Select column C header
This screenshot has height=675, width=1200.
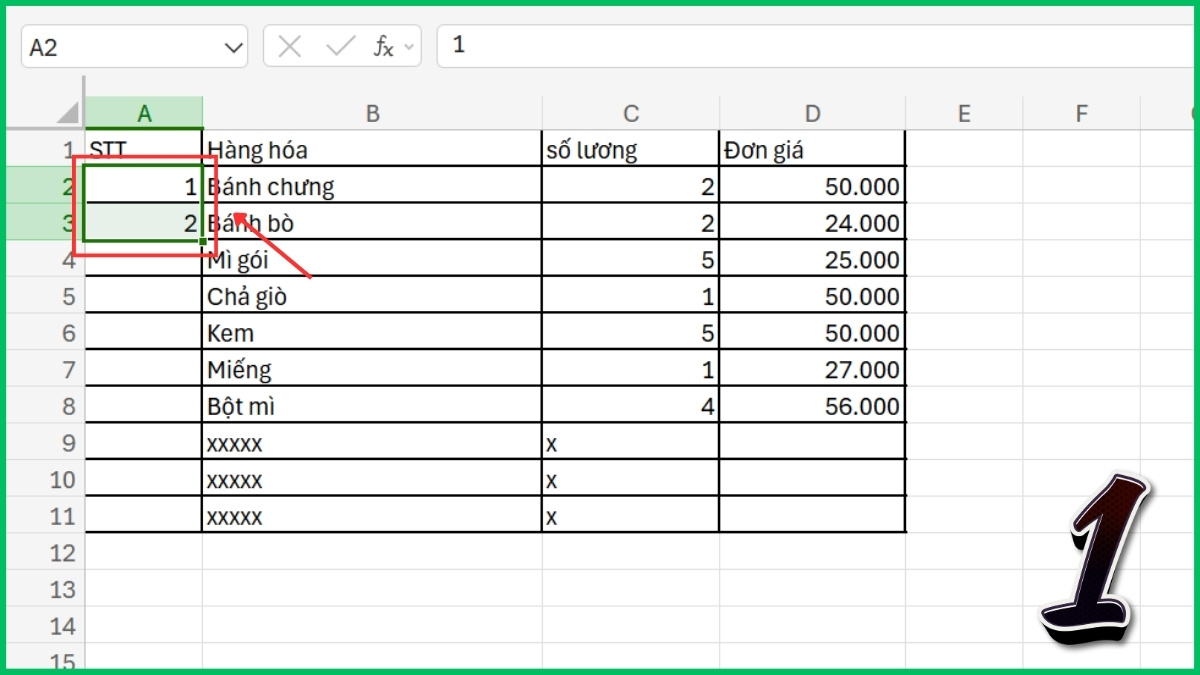pos(630,113)
